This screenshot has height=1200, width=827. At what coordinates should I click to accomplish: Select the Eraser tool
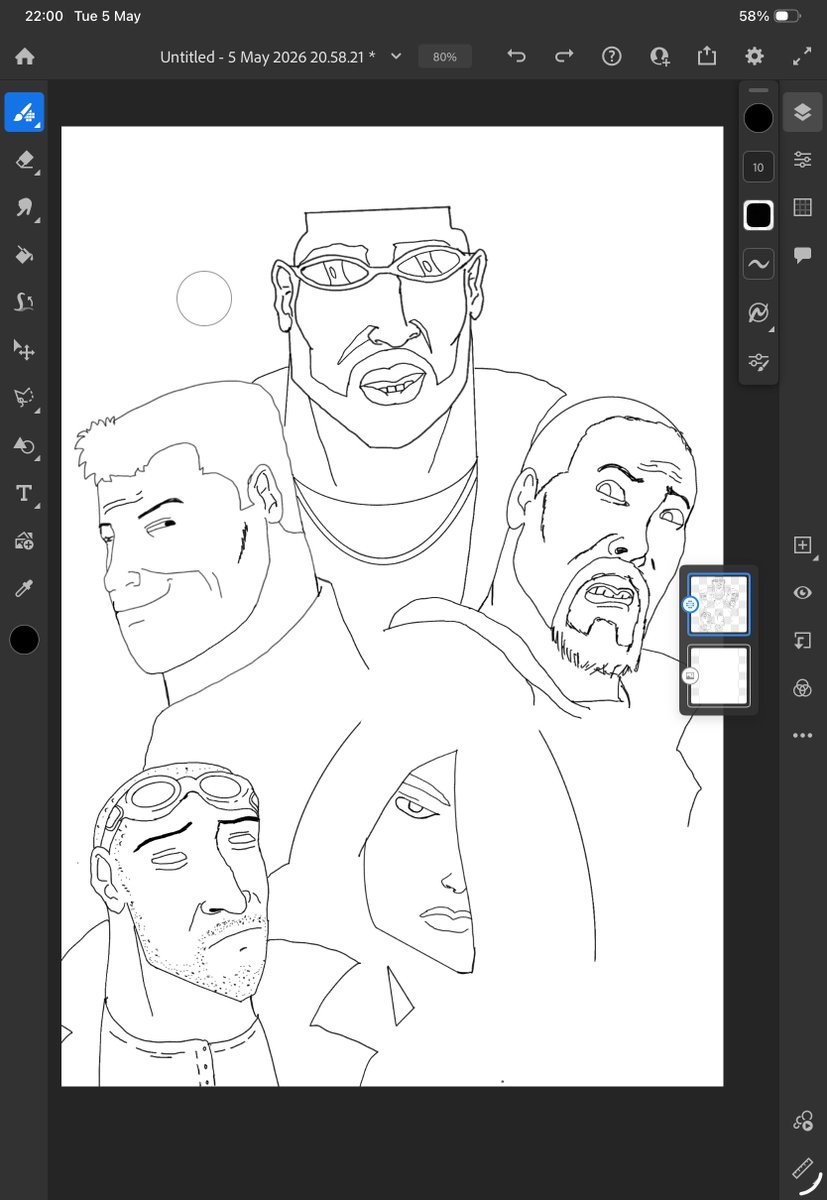pyautogui.click(x=24, y=160)
